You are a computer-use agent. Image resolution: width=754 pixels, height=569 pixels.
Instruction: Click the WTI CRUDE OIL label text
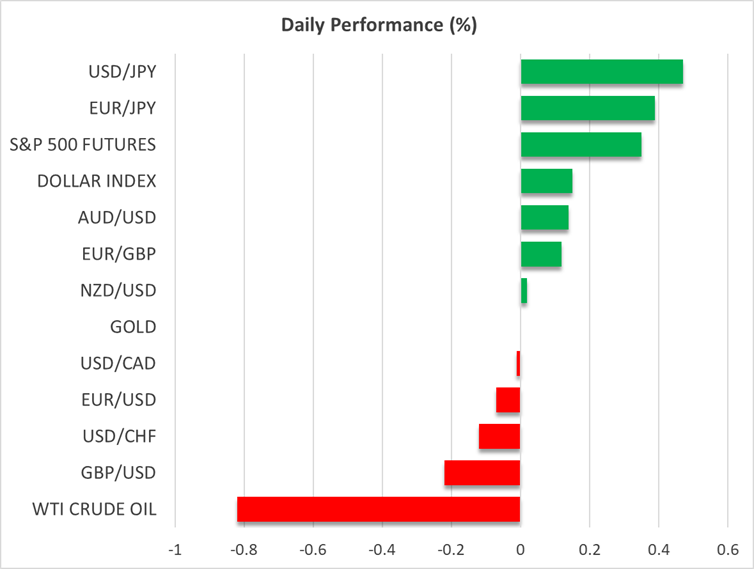(x=96, y=509)
